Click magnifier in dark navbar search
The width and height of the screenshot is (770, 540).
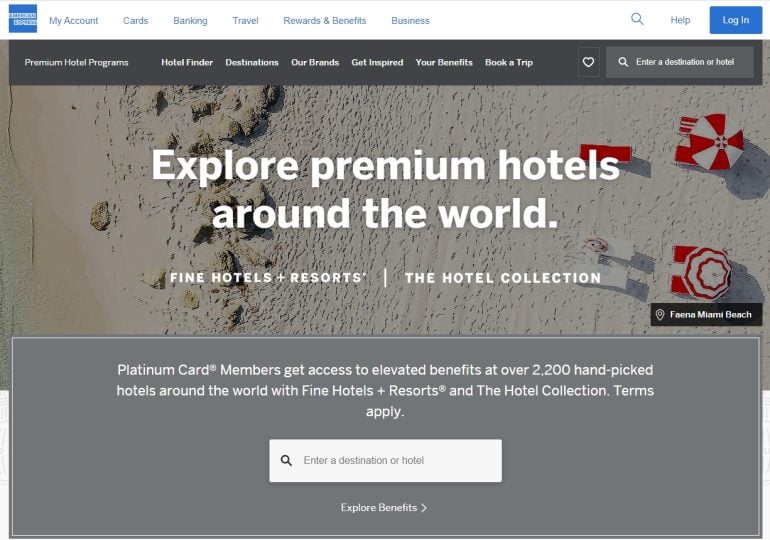(623, 62)
